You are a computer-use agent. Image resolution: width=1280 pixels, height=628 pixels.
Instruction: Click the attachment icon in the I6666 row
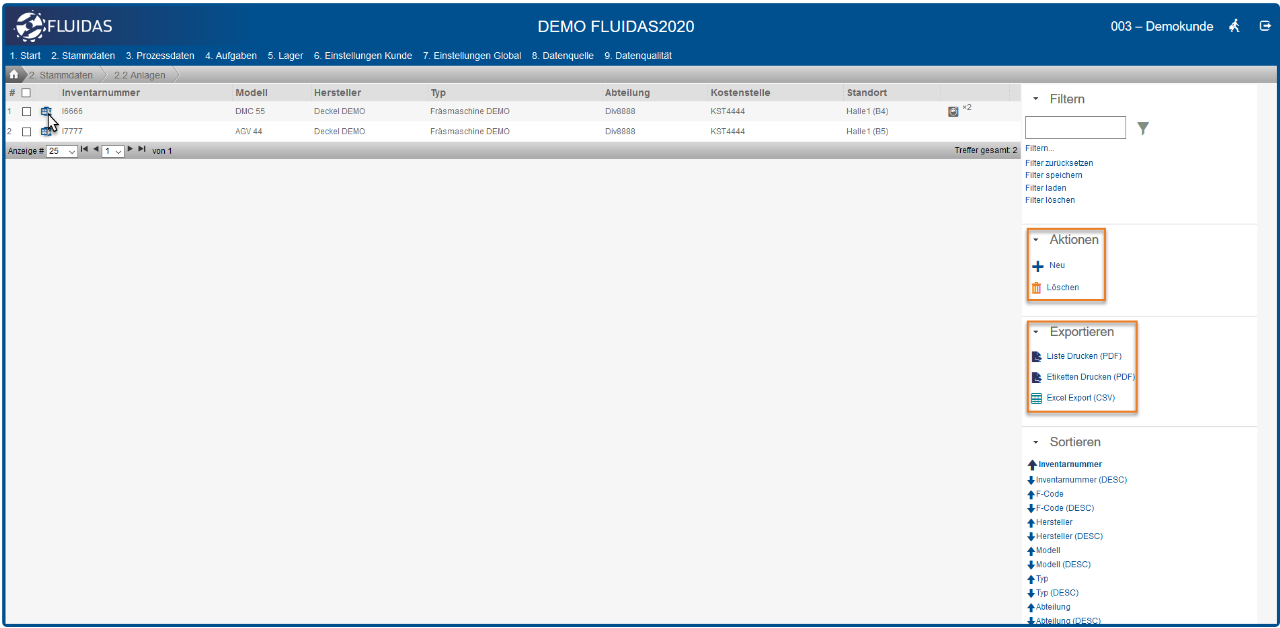coord(953,111)
